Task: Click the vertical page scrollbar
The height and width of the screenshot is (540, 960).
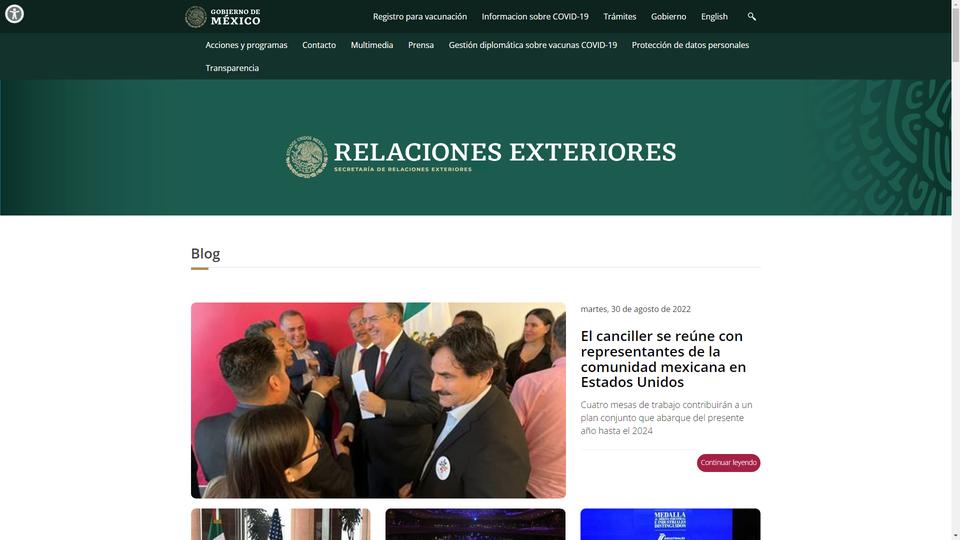Action: coord(955,270)
